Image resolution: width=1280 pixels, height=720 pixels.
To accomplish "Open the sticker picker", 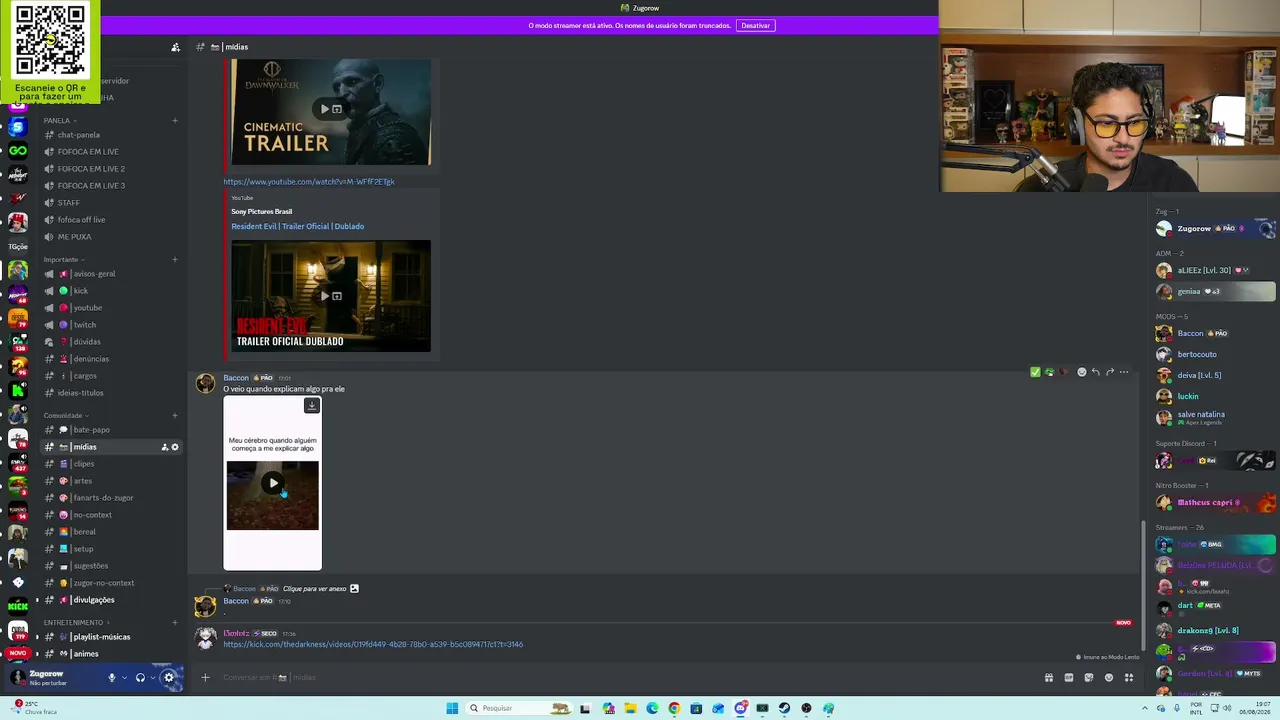I will click(1089, 678).
